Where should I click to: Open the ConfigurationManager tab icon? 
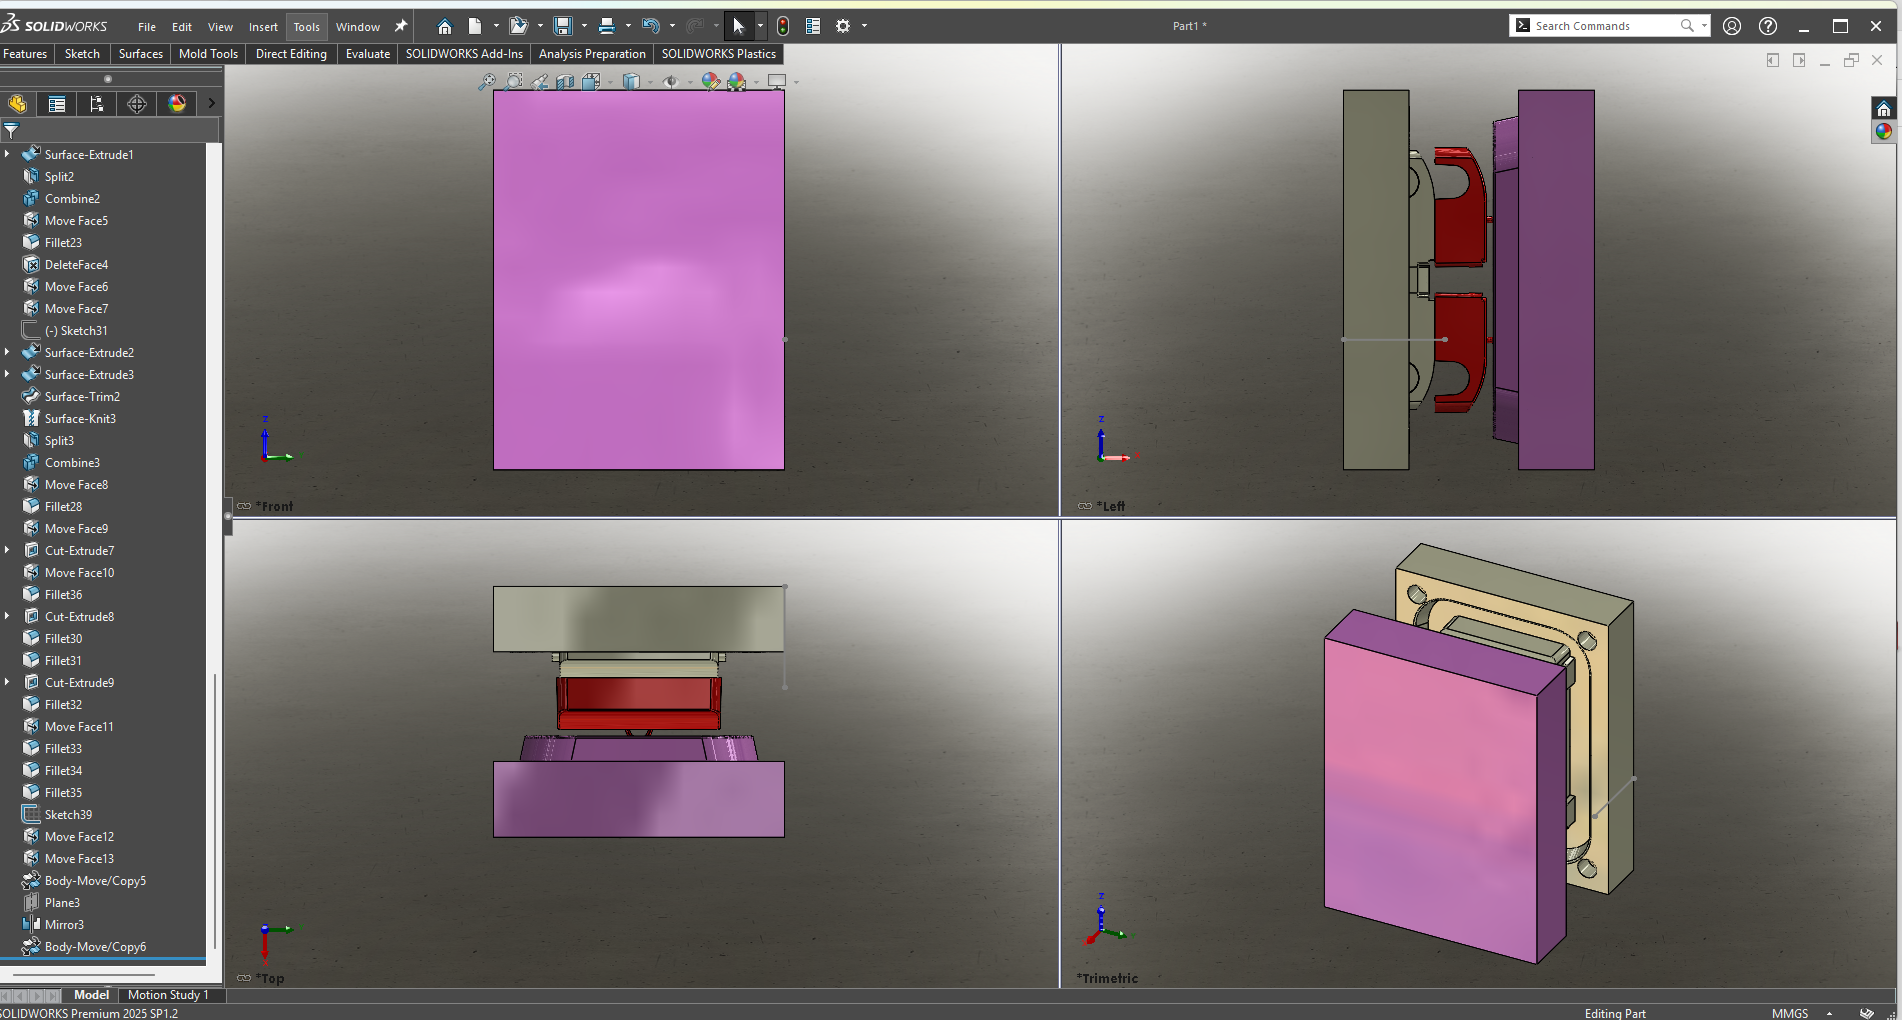pos(97,104)
